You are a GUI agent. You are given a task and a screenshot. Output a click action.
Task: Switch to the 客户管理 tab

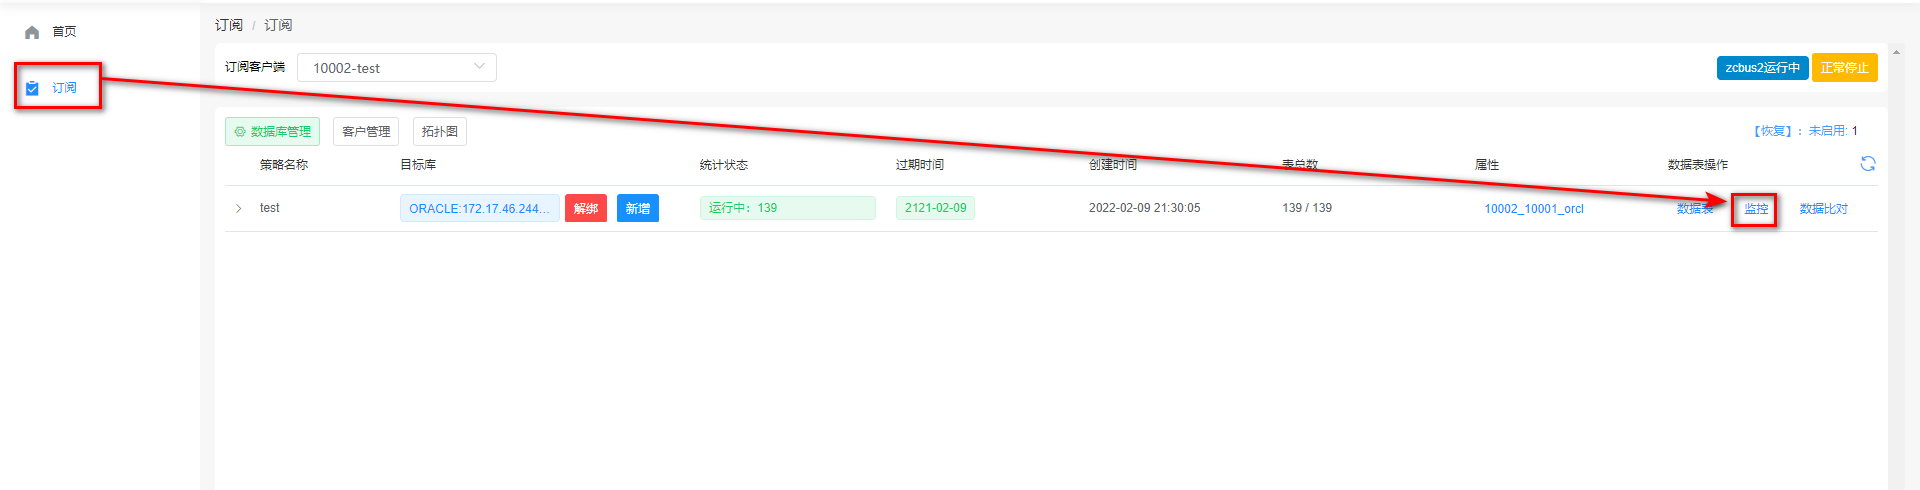pyautogui.click(x=366, y=132)
